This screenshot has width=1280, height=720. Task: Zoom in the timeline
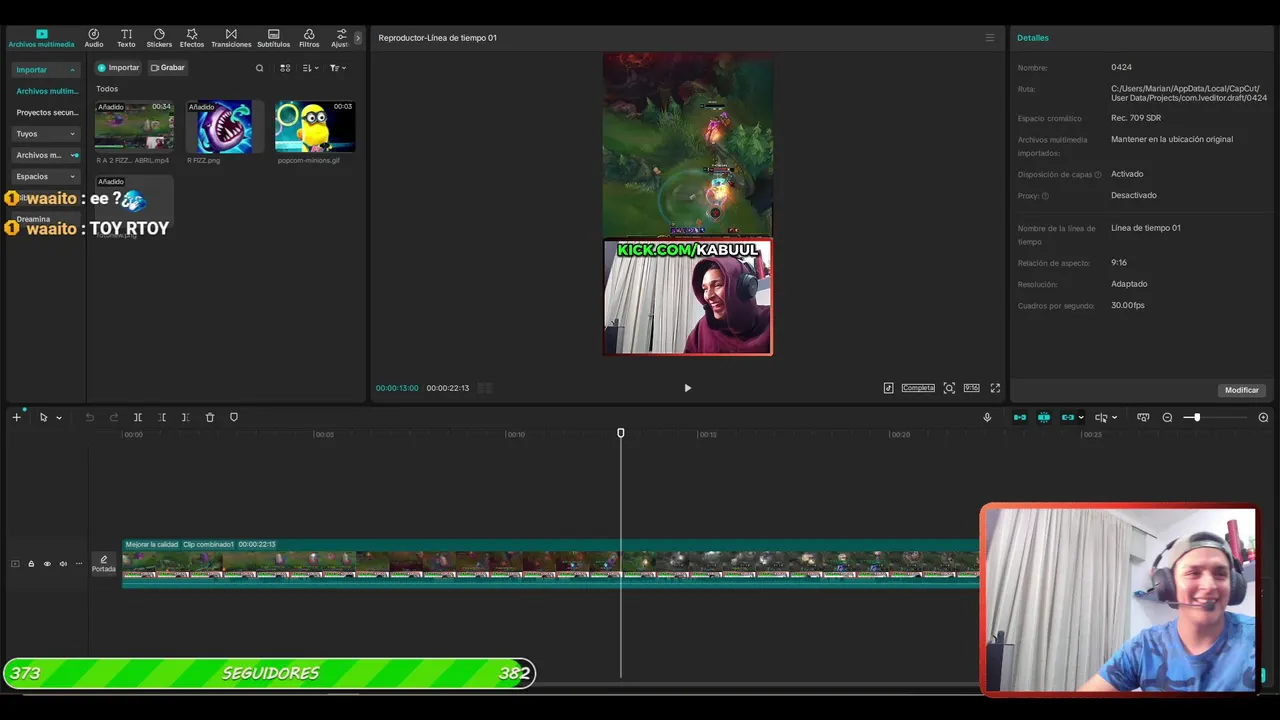pyautogui.click(x=1263, y=417)
